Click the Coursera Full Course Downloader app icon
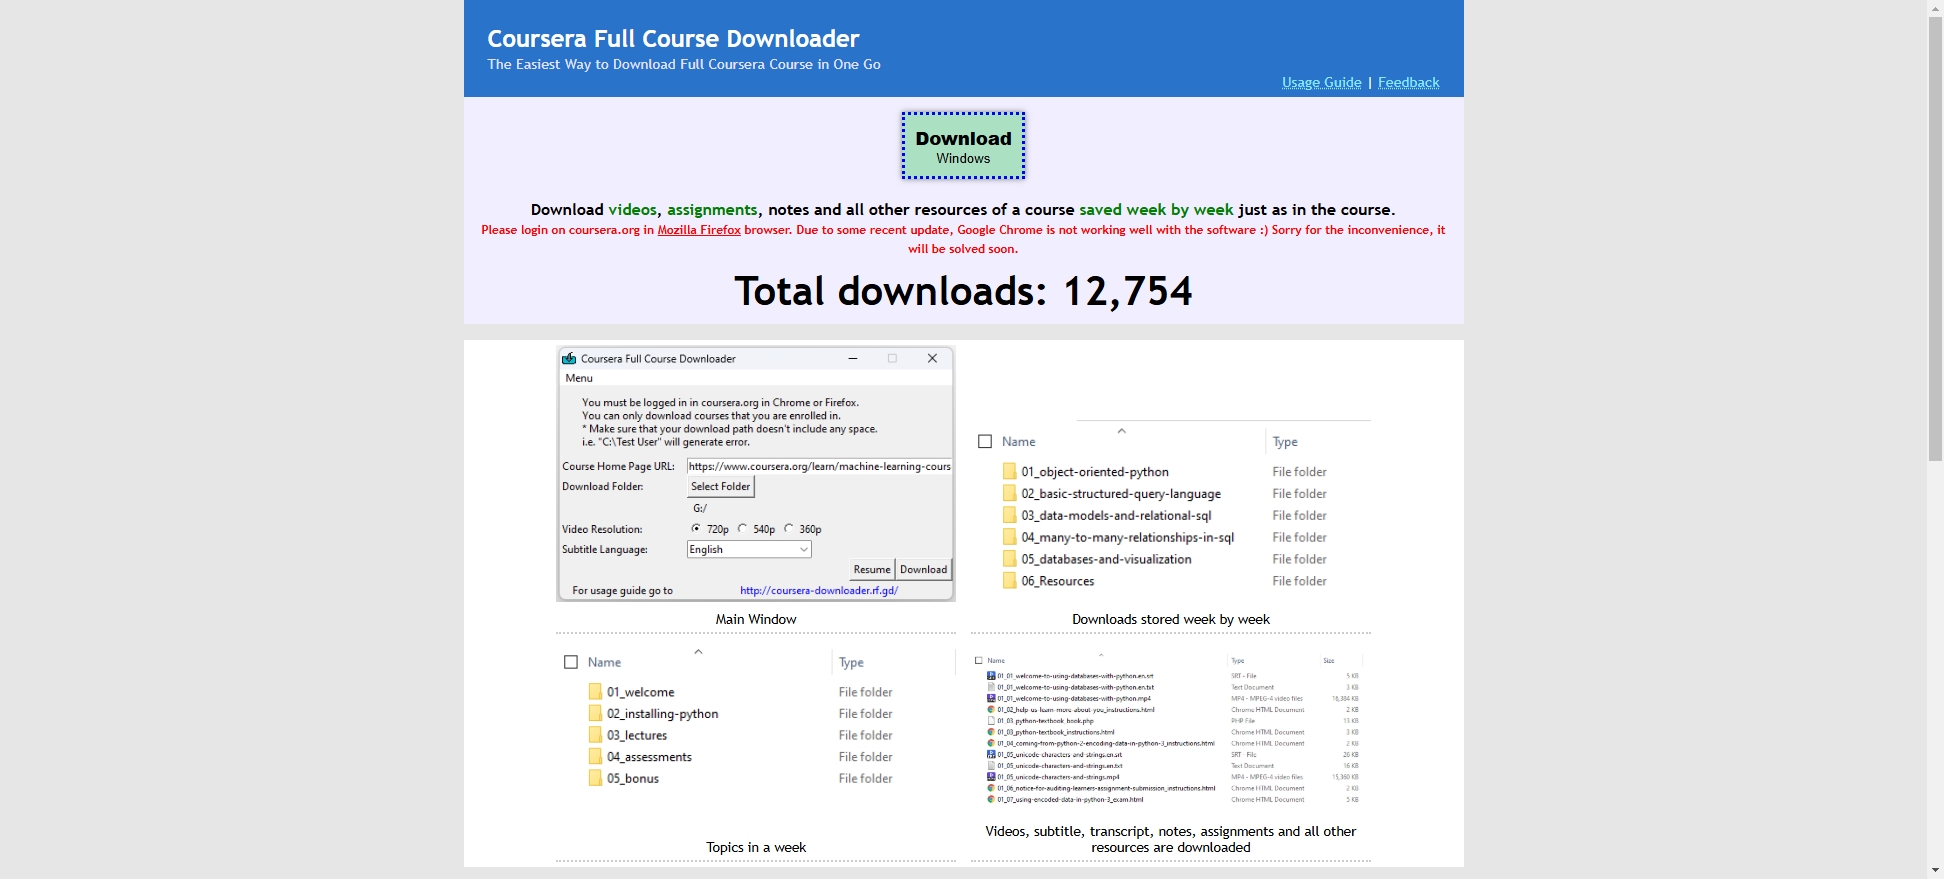The width and height of the screenshot is (1944, 879). coord(569,358)
